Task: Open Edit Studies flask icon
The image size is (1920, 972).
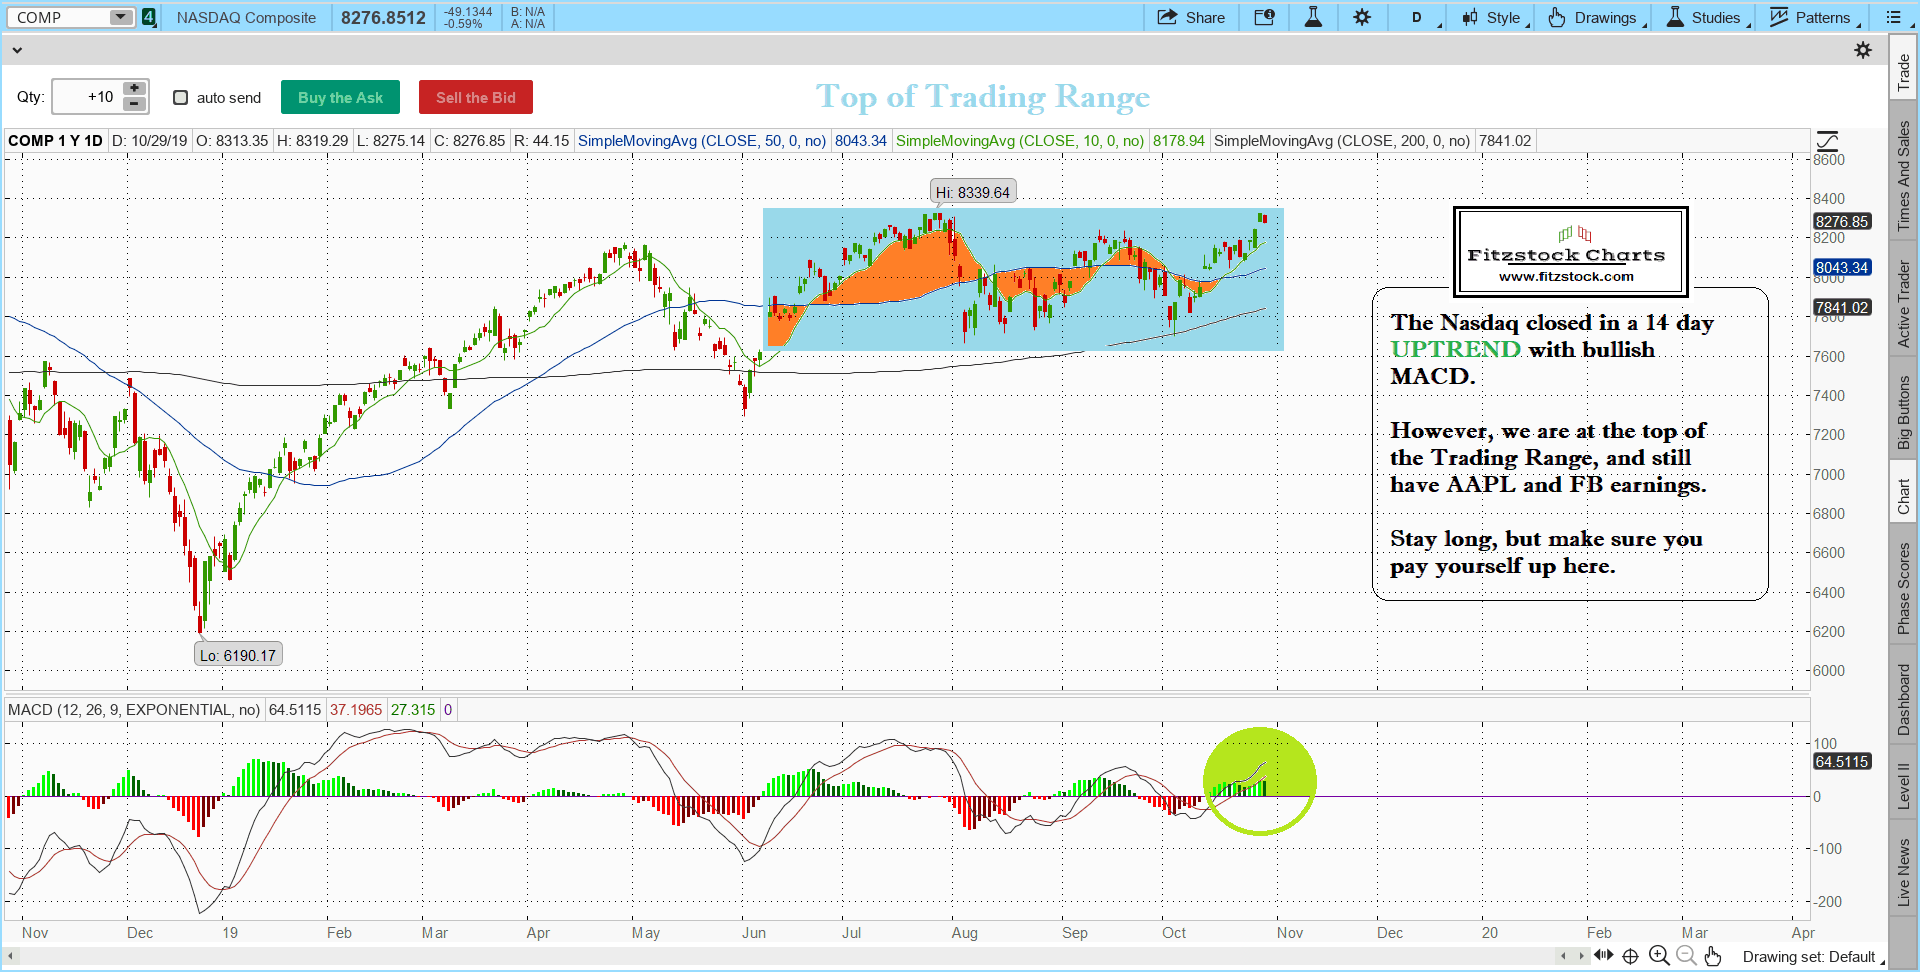Action: pos(1313,17)
